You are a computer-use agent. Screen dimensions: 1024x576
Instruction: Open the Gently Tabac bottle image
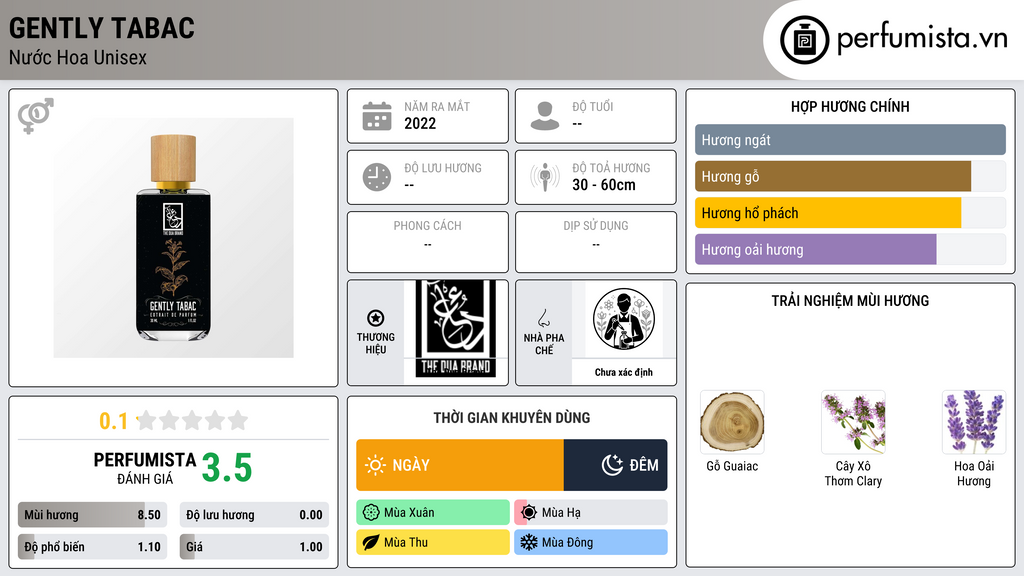point(174,238)
